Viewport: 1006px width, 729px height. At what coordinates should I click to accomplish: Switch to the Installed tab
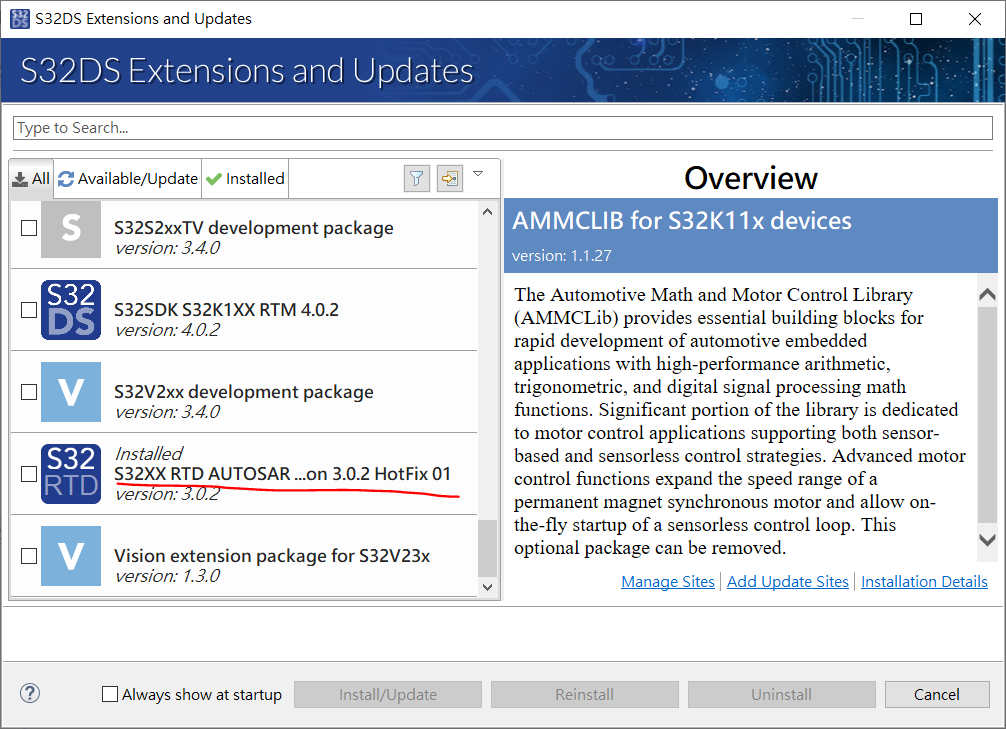(x=245, y=178)
